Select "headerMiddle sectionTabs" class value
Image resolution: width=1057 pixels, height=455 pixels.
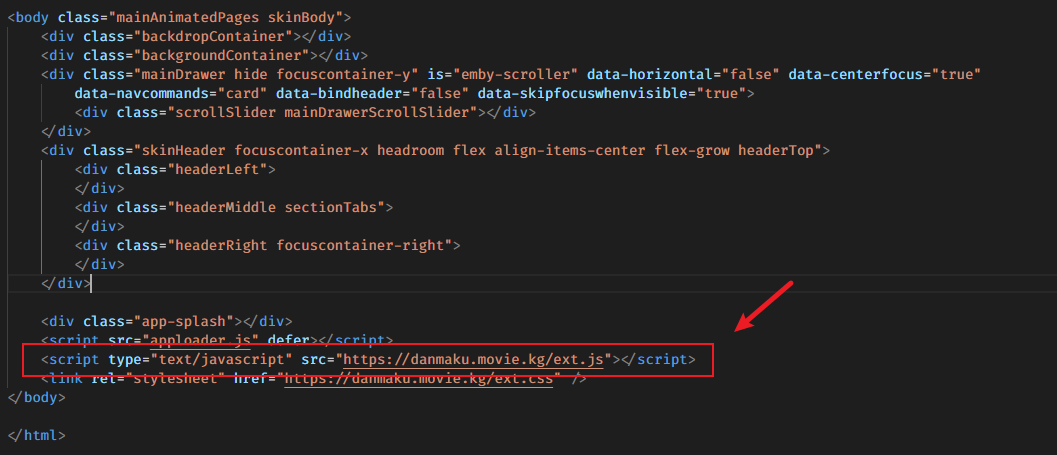tap(276, 207)
